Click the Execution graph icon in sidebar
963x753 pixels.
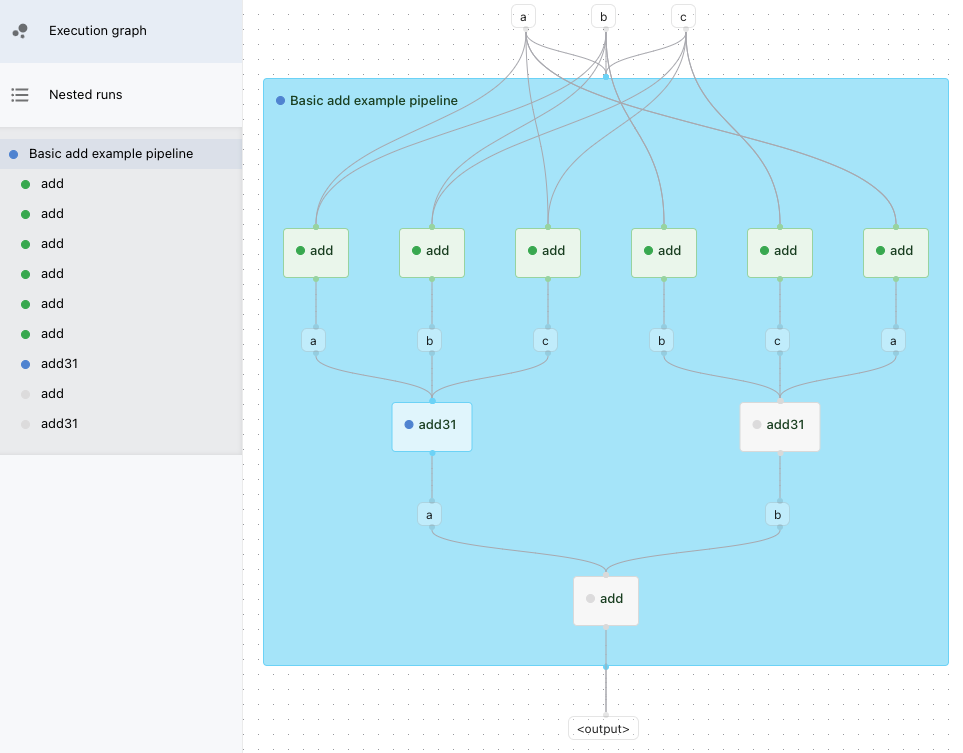coord(20,31)
